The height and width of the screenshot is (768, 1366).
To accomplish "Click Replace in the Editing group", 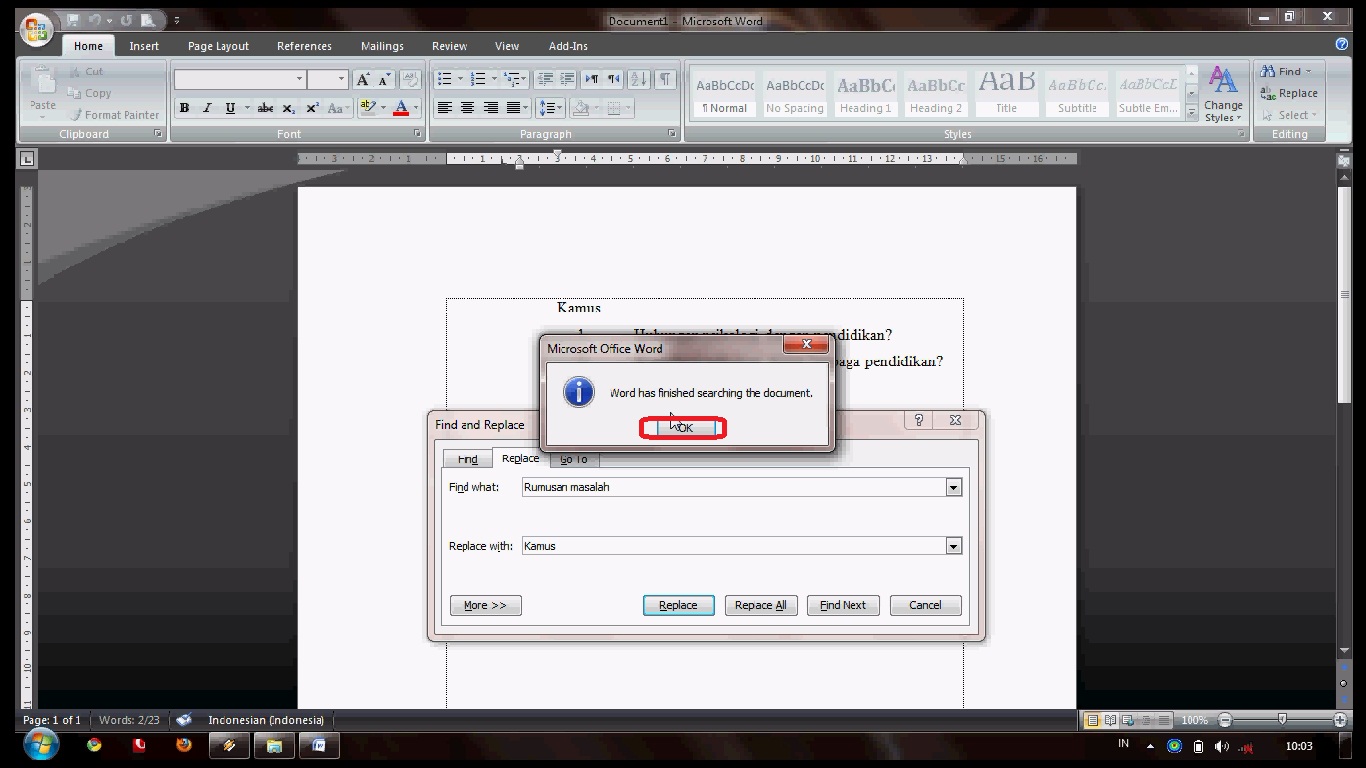I will tap(1289, 93).
